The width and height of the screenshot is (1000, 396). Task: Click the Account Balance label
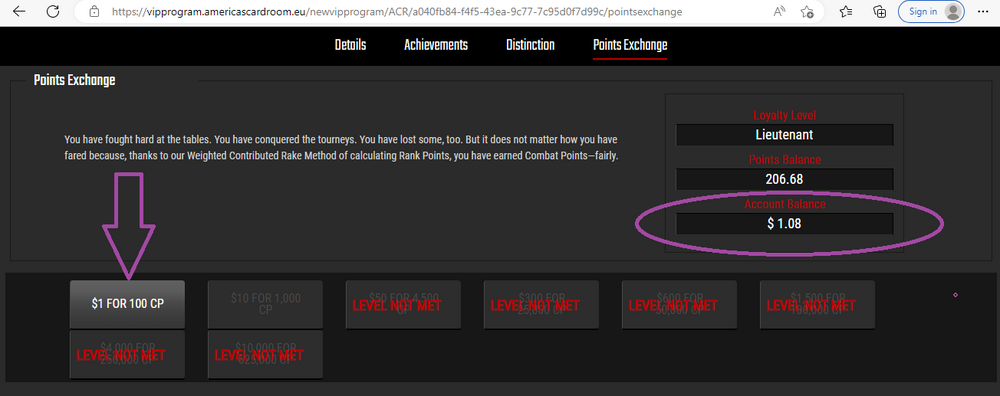pyautogui.click(x=784, y=205)
